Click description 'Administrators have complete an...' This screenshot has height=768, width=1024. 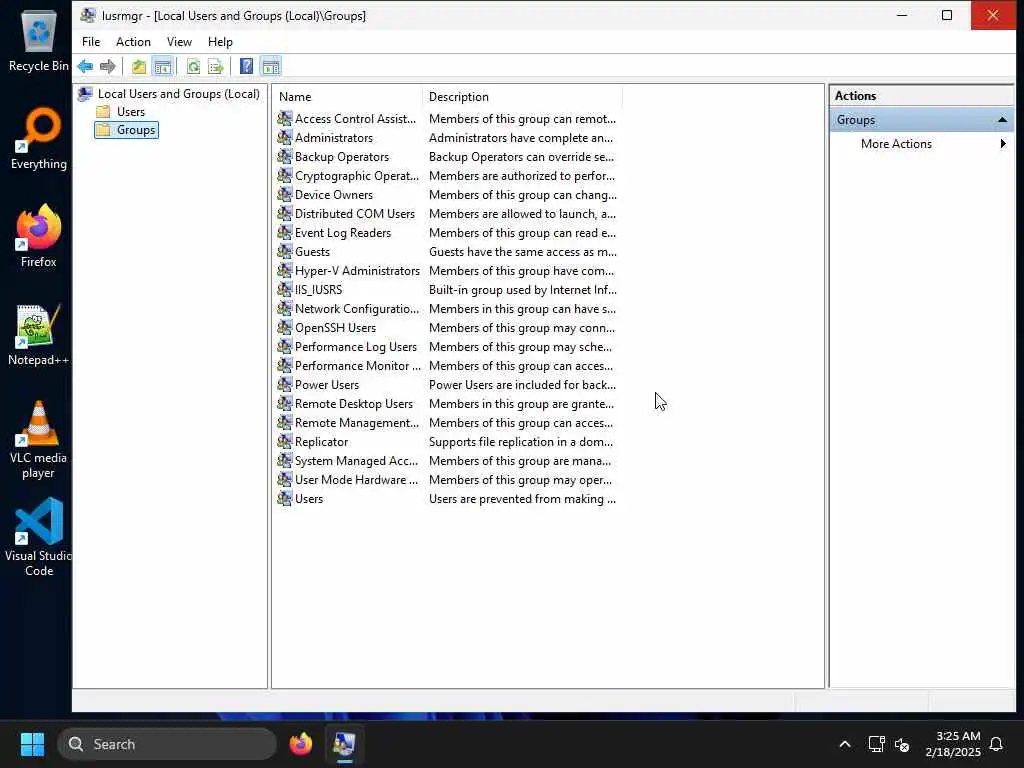520,137
